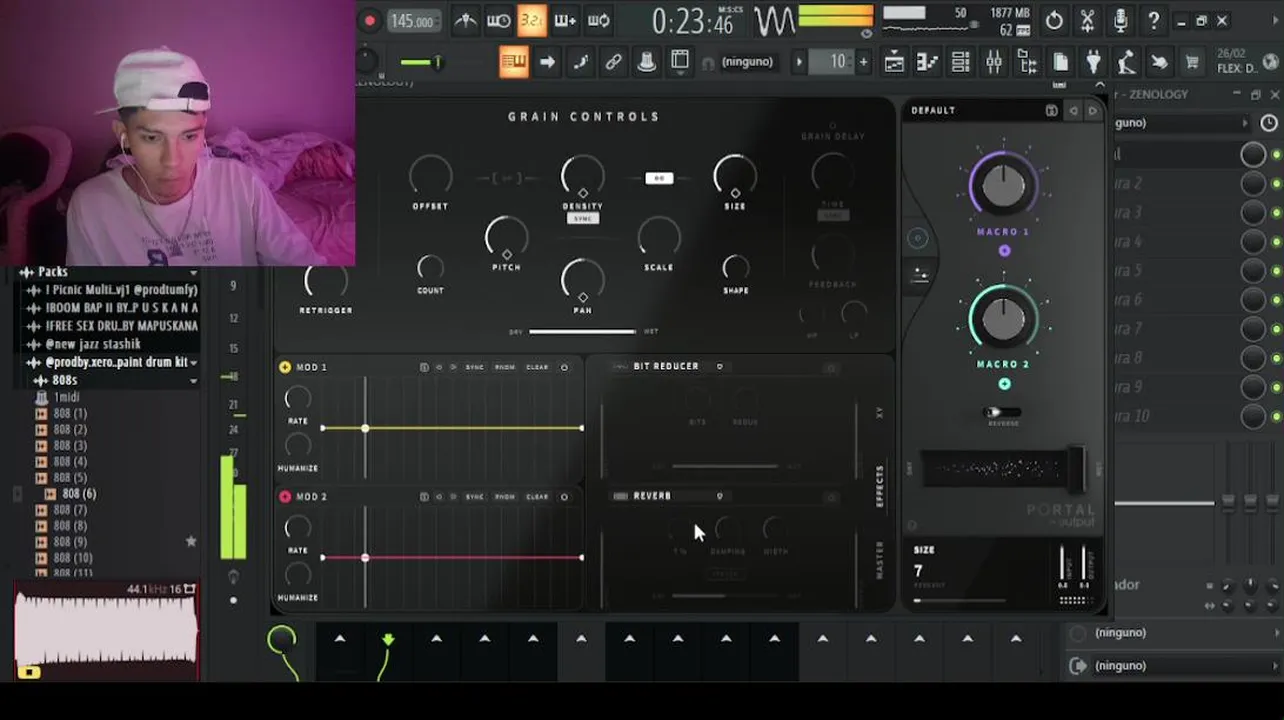This screenshot has height=720, width=1284.
Task: Toggle the MOD 2 pink enable circle
Action: tap(285, 496)
